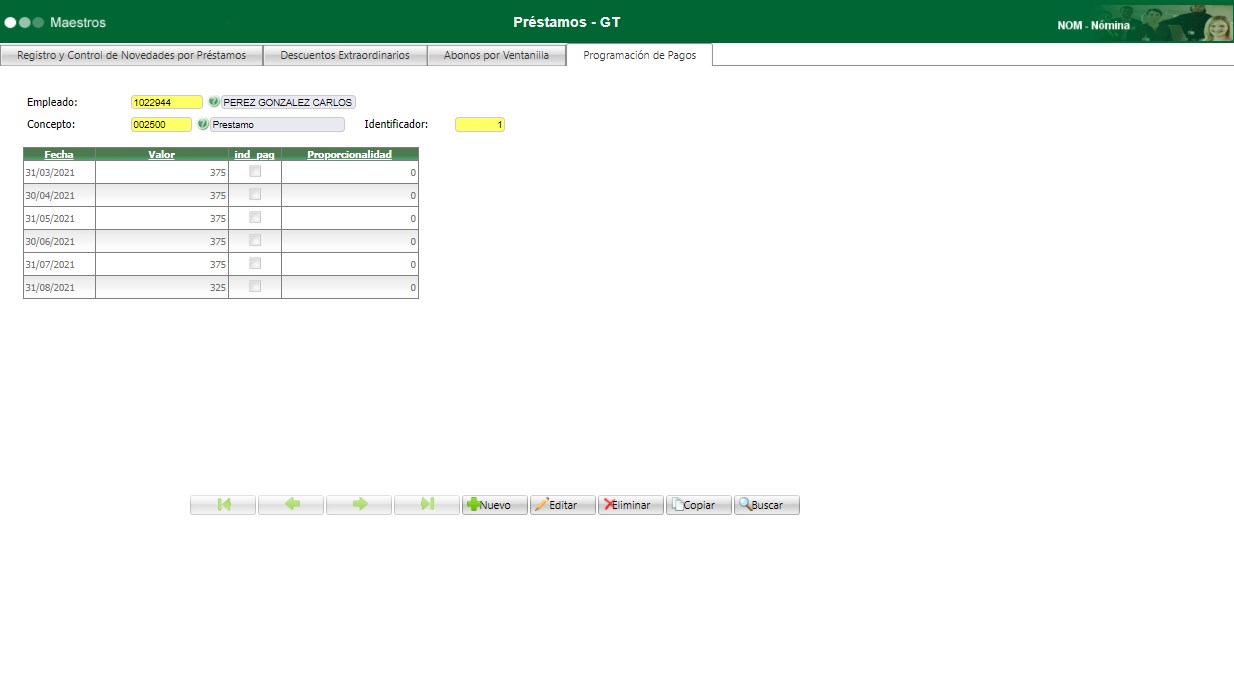This screenshot has height=698, width=1234.
Task: Click the 325 value cell
Action: tap(162, 287)
